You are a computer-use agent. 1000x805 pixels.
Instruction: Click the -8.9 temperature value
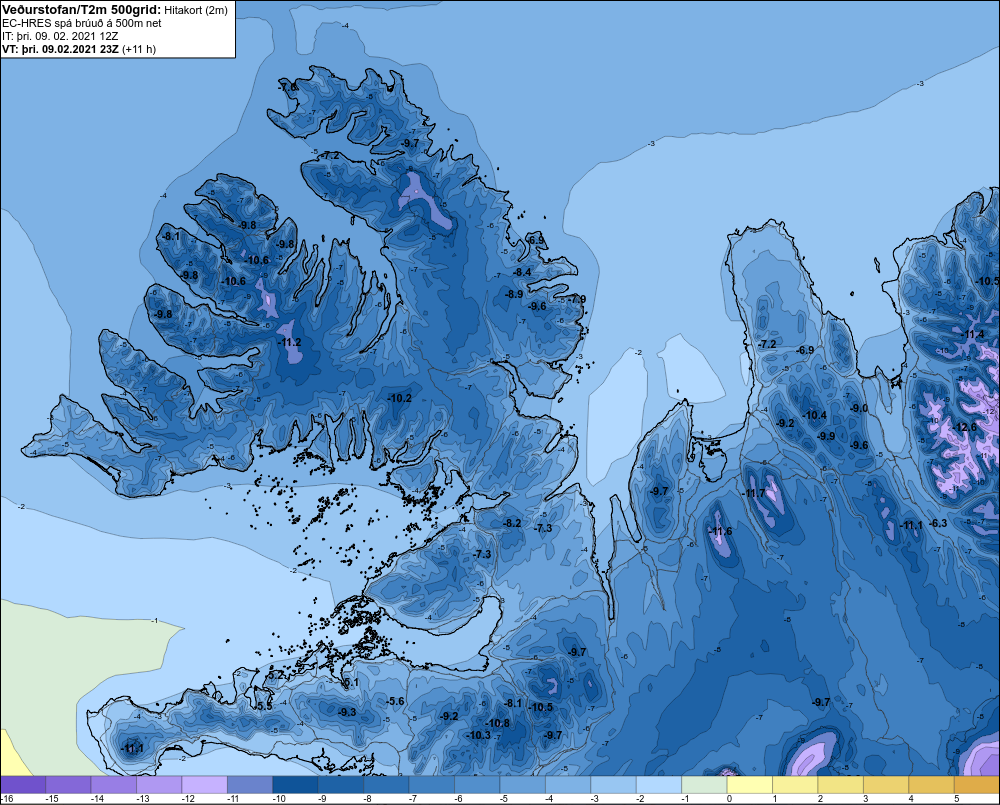(x=514, y=294)
